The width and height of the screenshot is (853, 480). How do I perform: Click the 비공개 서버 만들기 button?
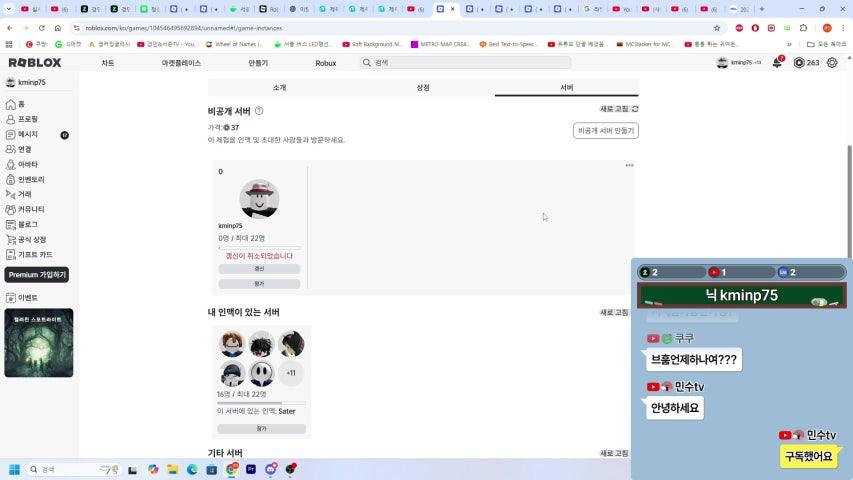(605, 131)
